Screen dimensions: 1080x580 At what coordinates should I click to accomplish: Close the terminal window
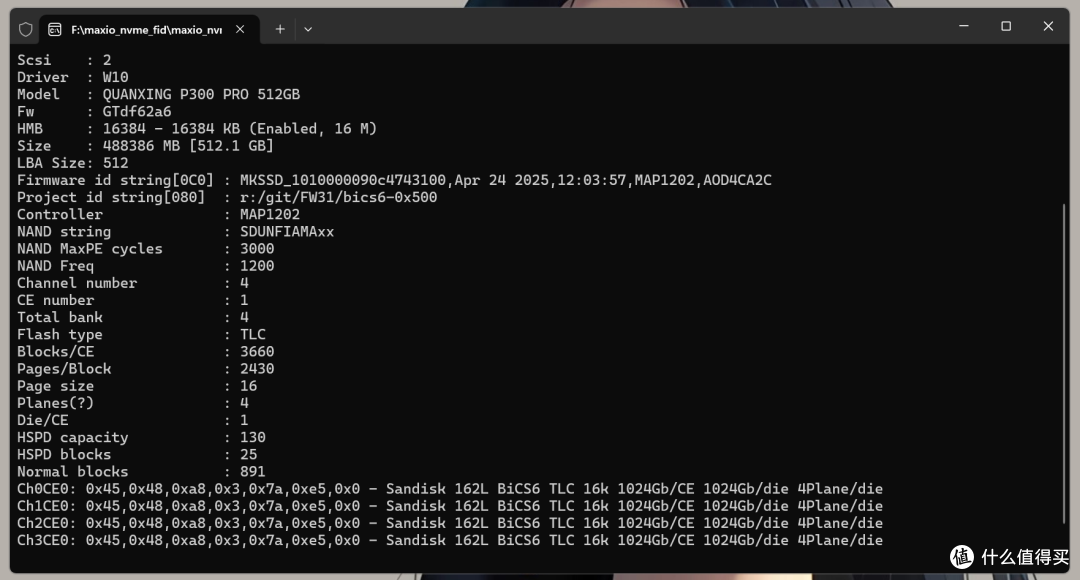[x=1048, y=26]
